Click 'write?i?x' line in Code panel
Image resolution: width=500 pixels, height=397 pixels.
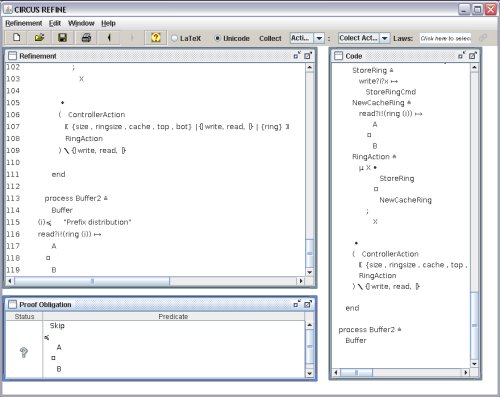(378, 81)
